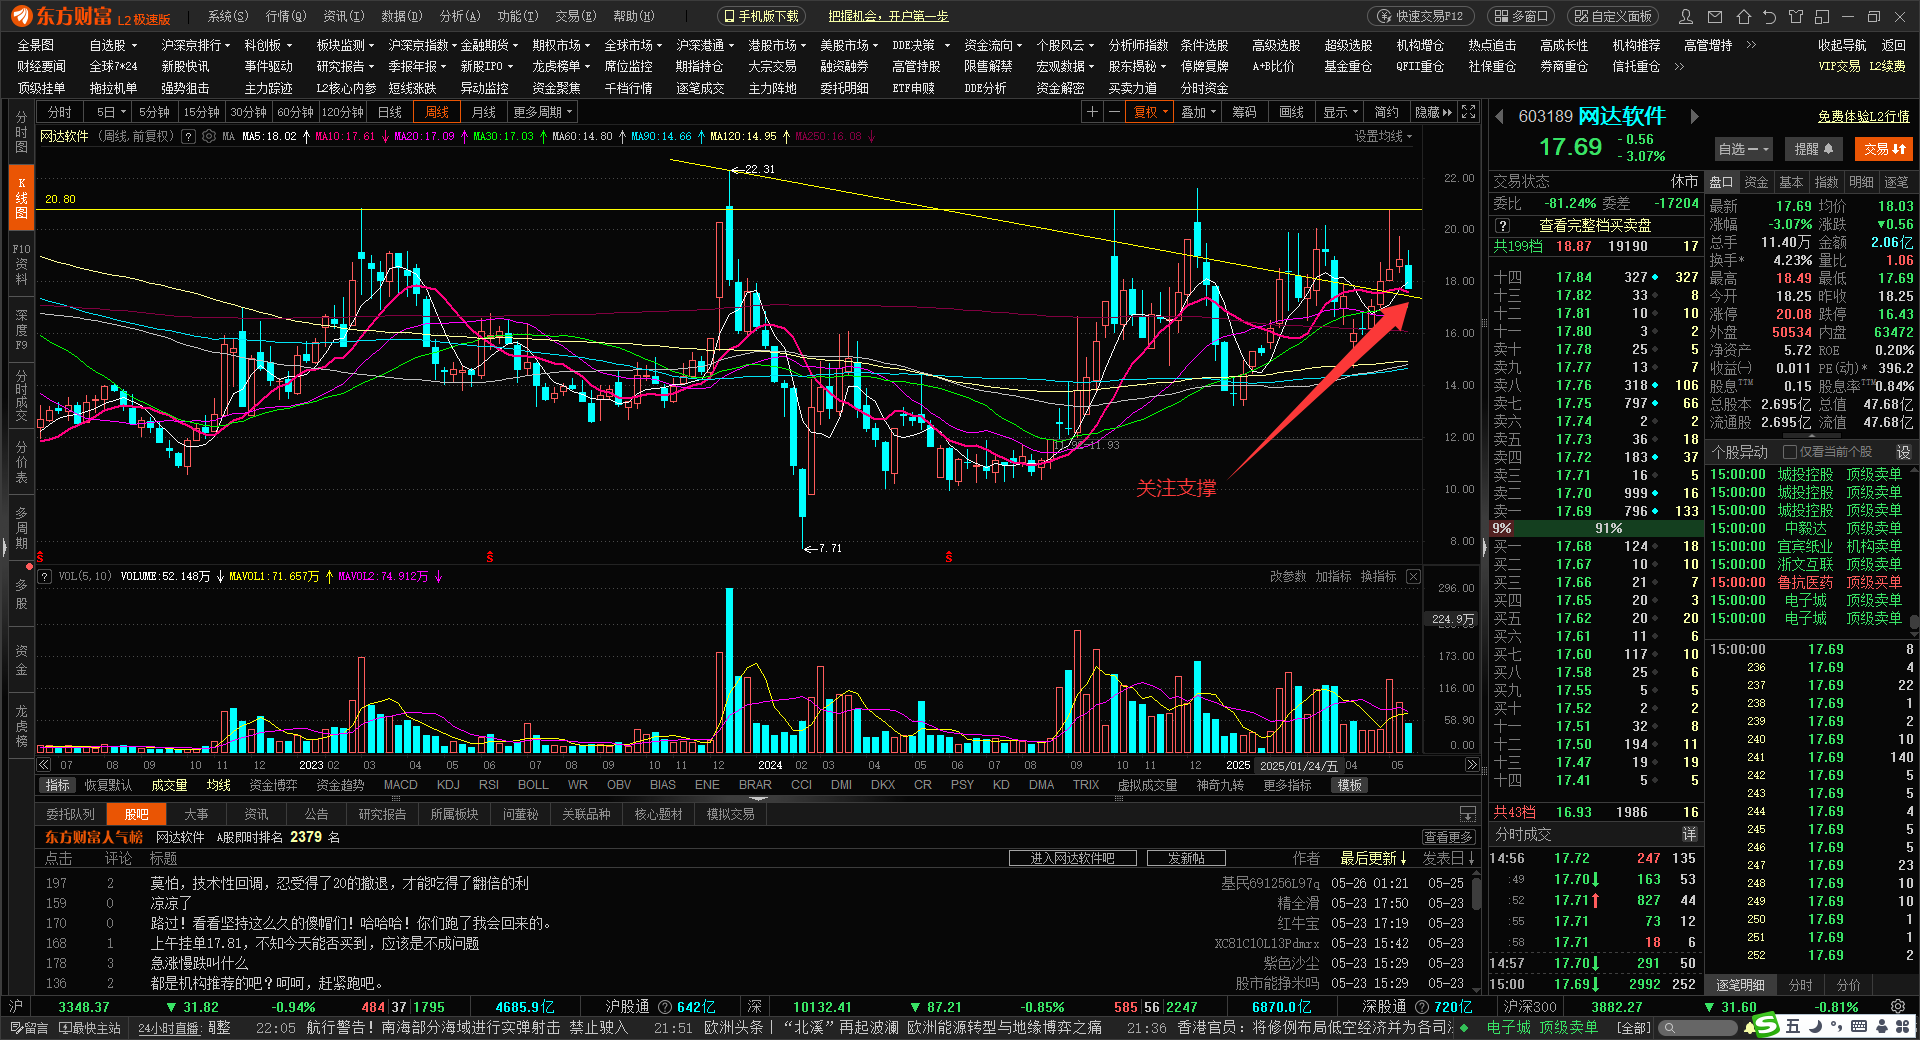Open 分时成交 sidebar item
Screen dimensions: 1920x1040
click(21, 396)
